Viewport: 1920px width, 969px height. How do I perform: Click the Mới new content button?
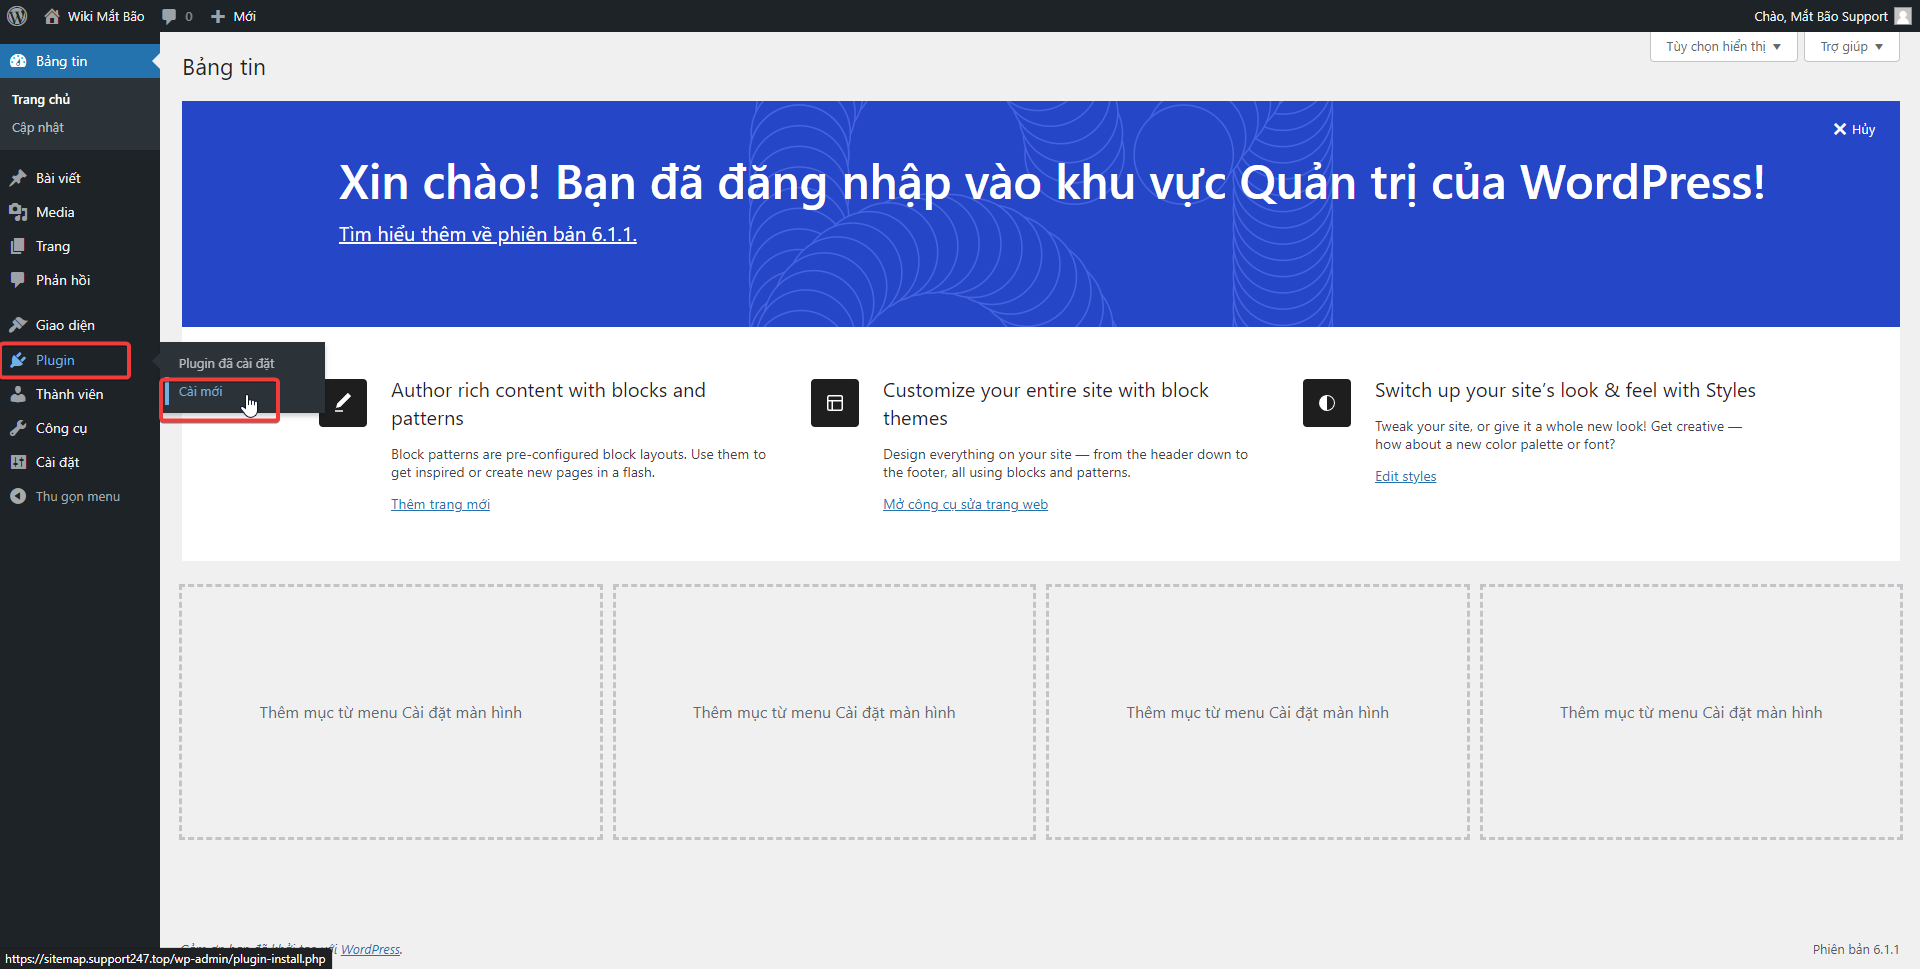coord(233,16)
